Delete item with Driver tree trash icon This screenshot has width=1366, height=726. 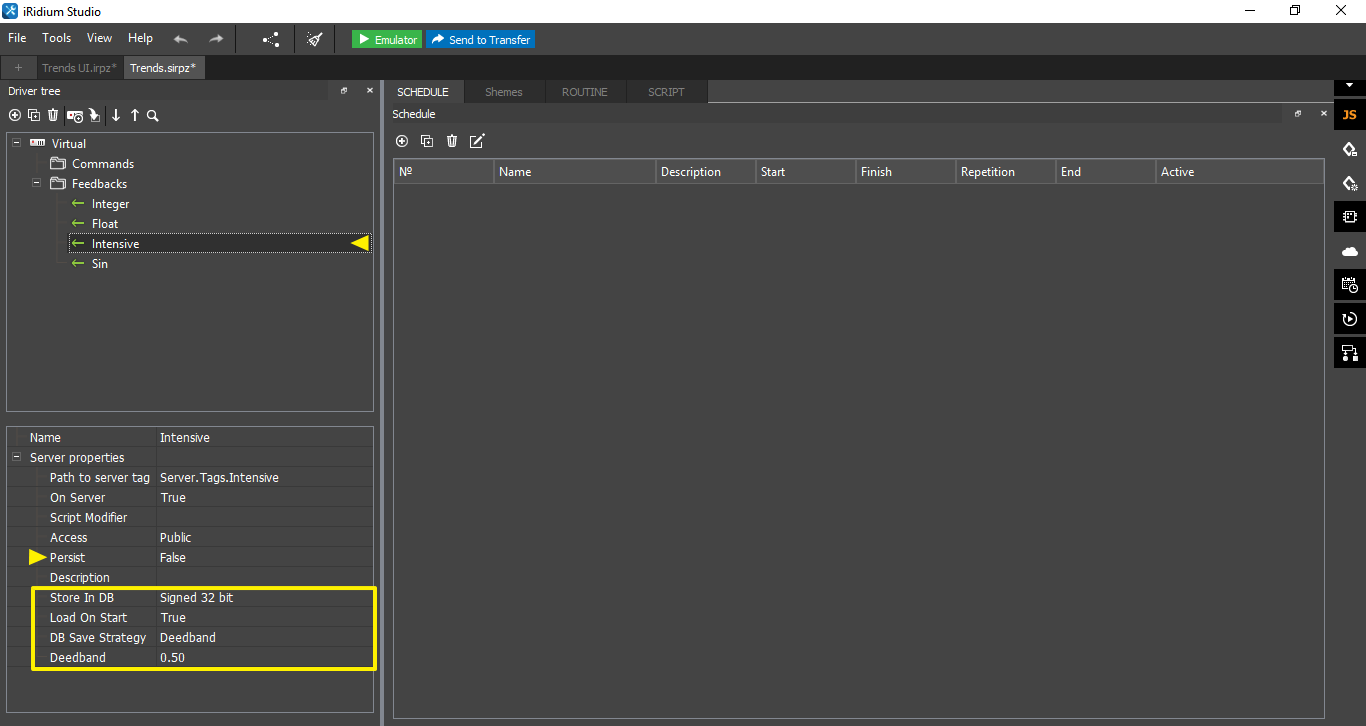tap(53, 116)
